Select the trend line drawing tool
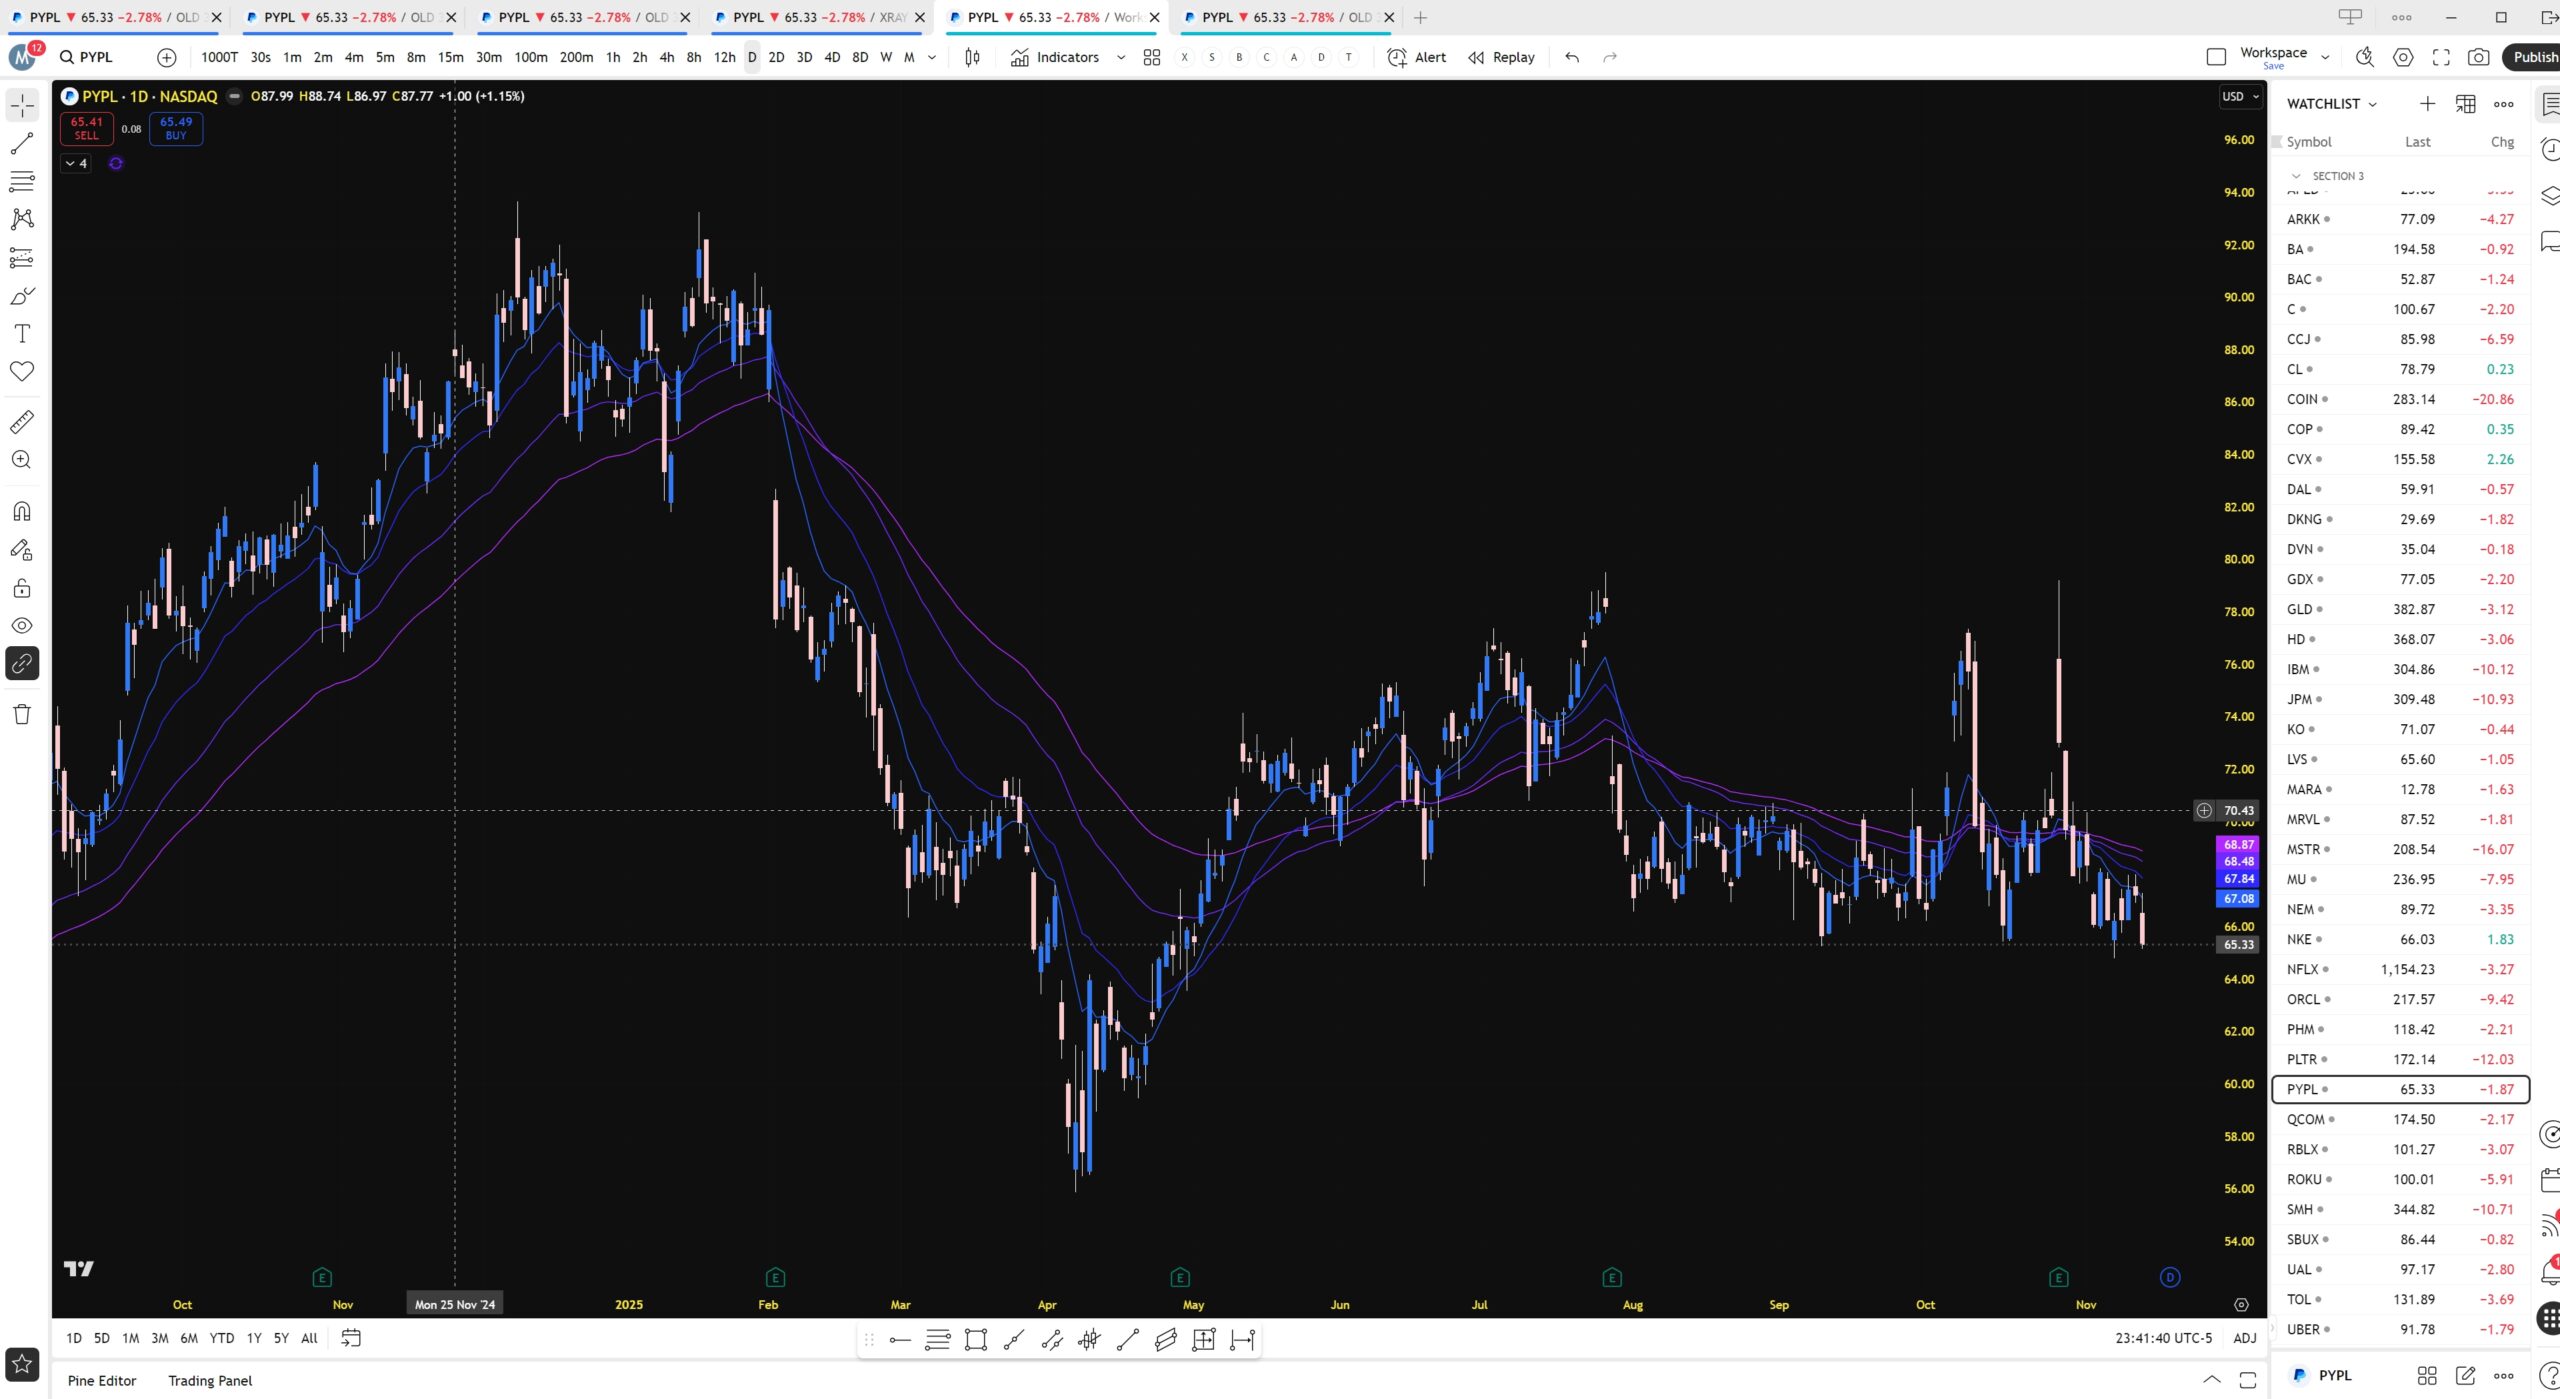The image size is (2560, 1399). click(22, 144)
